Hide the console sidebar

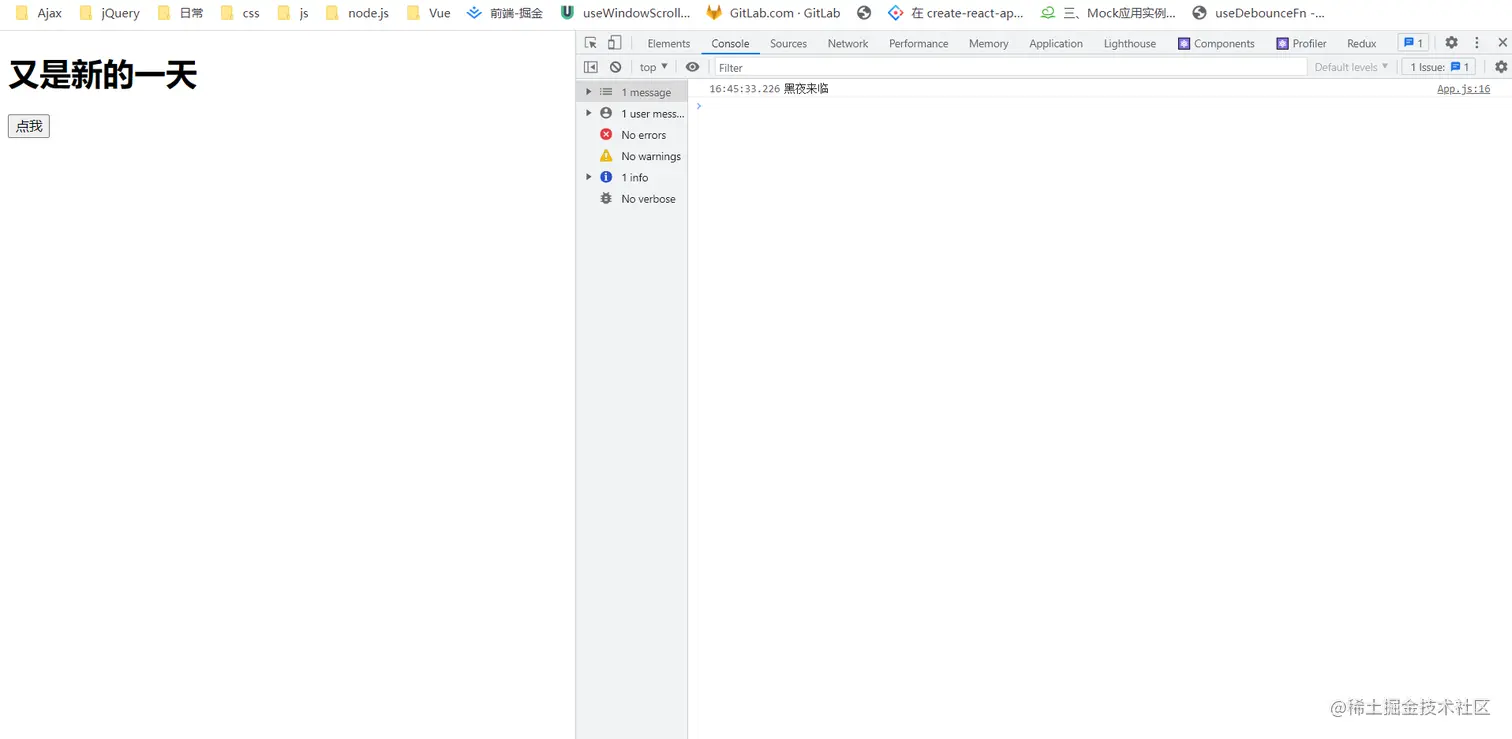tap(591, 67)
